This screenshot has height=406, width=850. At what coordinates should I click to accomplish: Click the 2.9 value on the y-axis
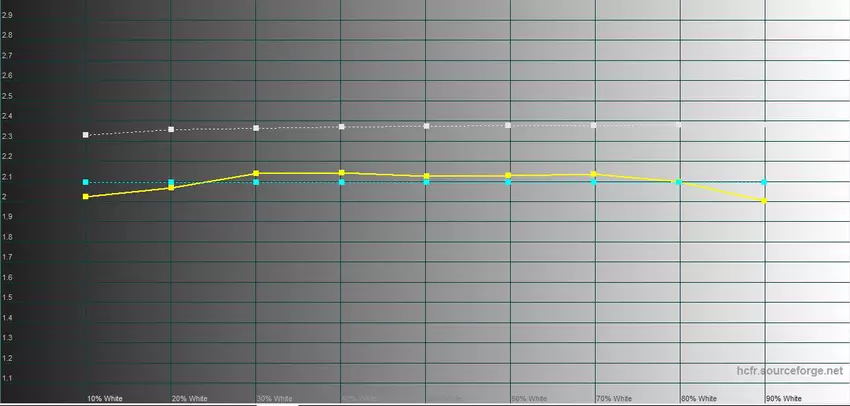pos(8,14)
